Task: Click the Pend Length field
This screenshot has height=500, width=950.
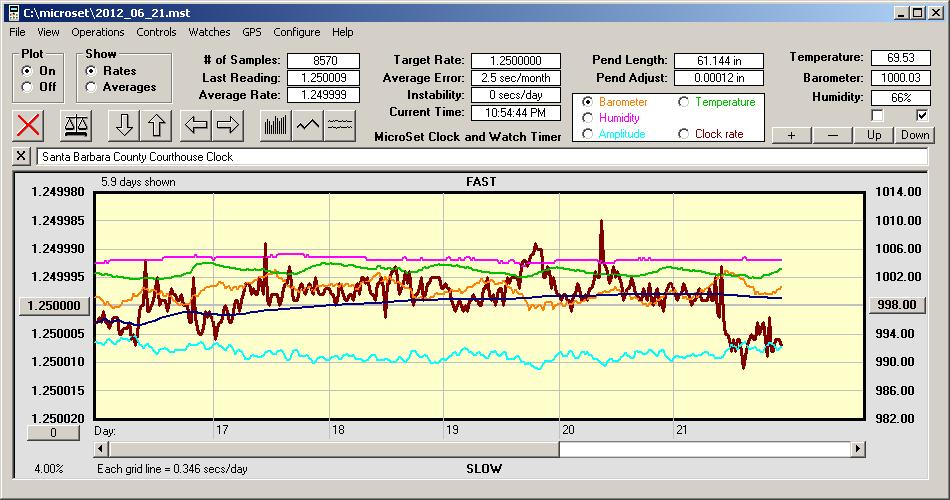Action: point(719,61)
